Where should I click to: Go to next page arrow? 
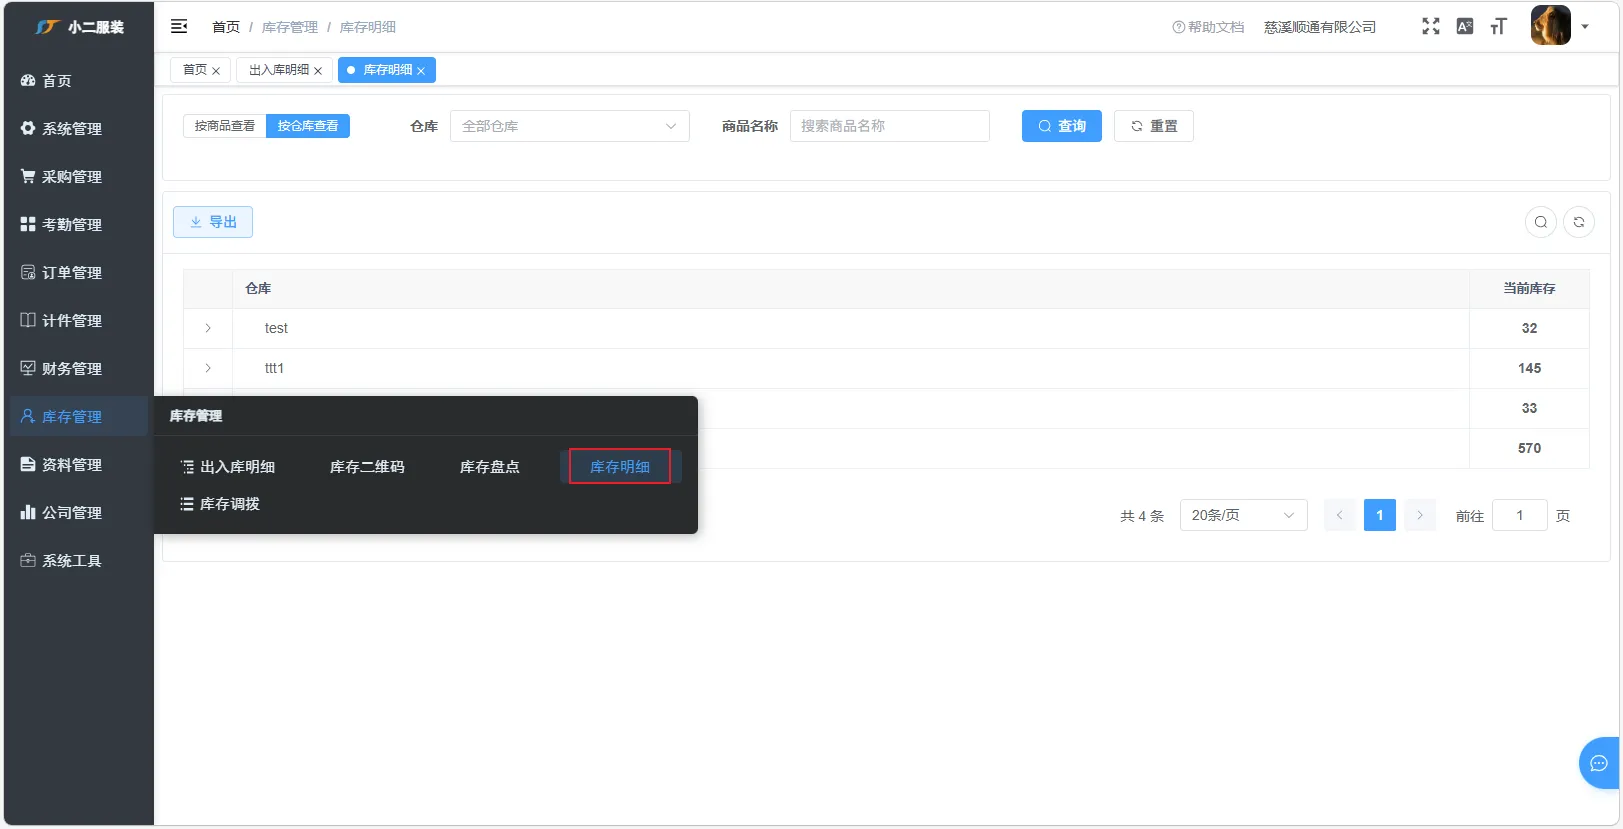(x=1420, y=515)
